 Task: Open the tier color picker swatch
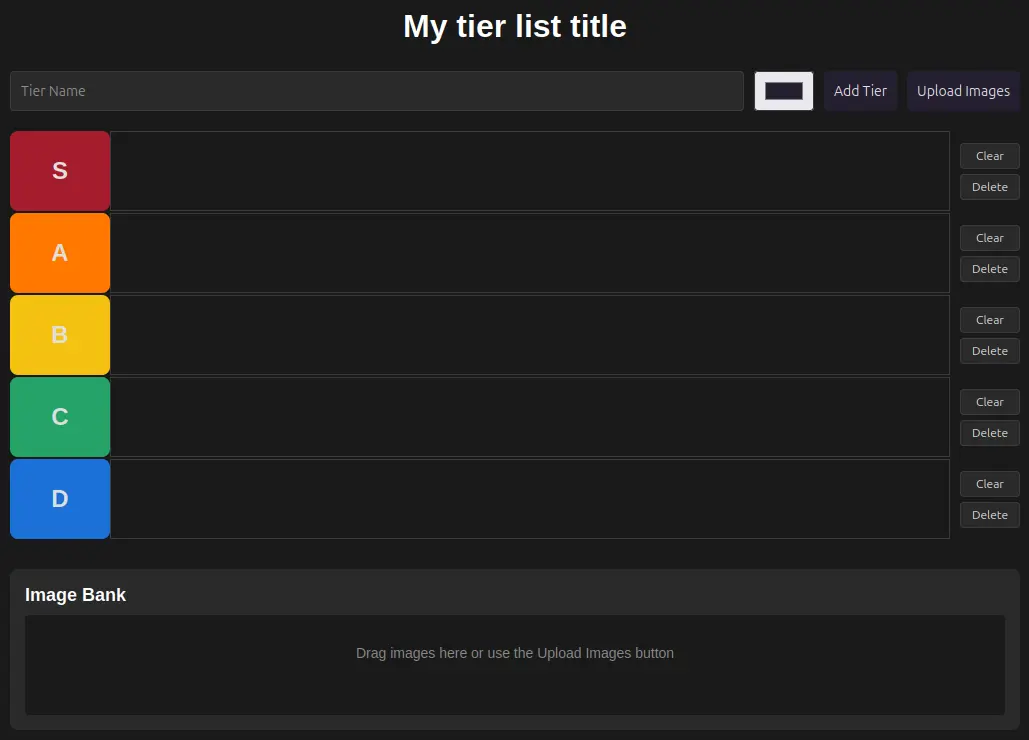(783, 91)
